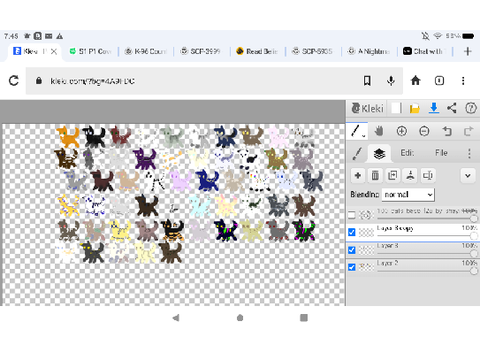
Task: Redo the undone action
Action: (x=469, y=131)
